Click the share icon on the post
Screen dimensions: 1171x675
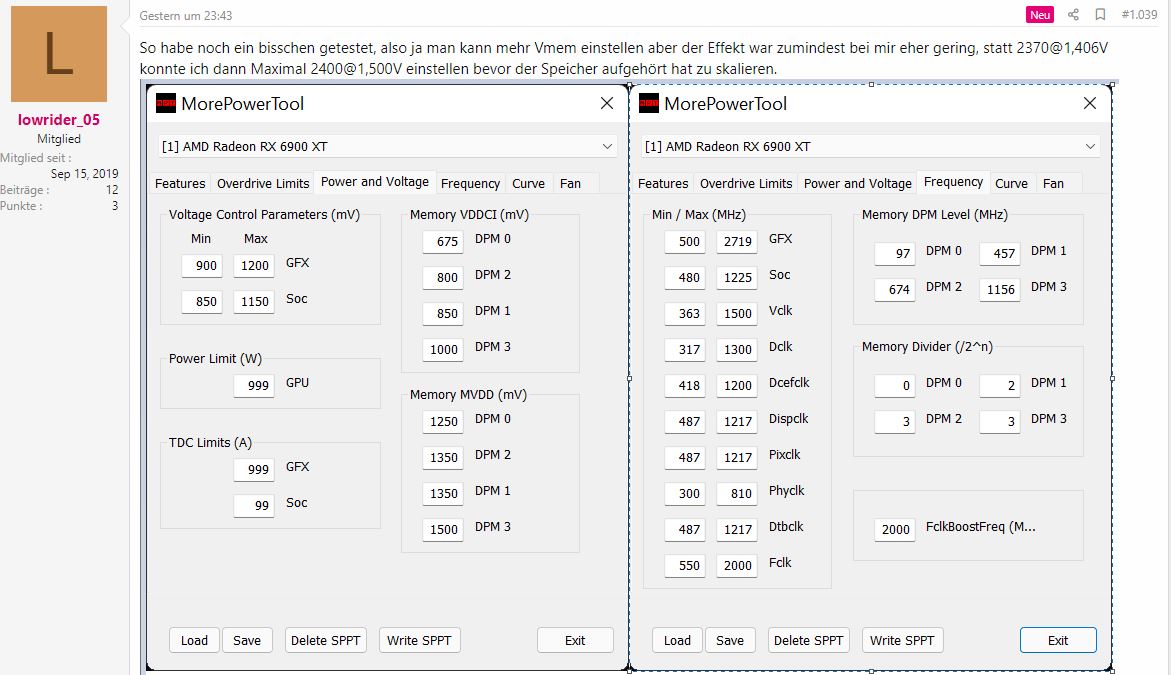click(x=1073, y=14)
